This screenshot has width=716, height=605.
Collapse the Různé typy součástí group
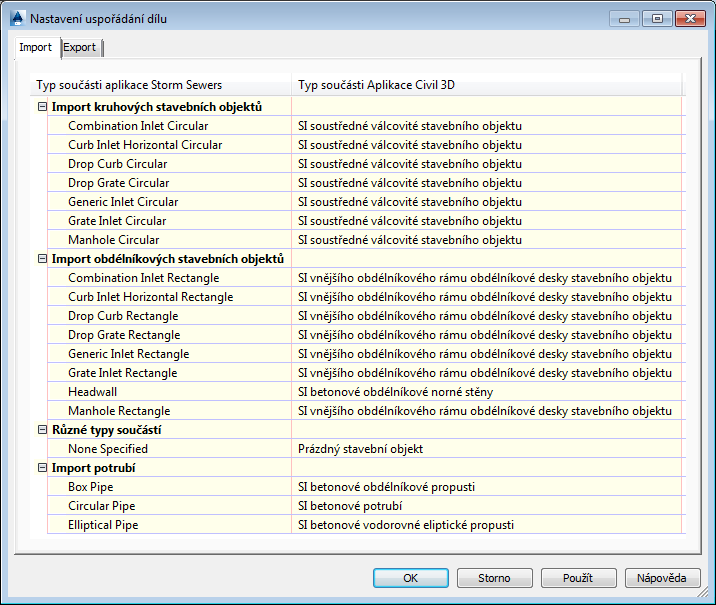point(42,430)
